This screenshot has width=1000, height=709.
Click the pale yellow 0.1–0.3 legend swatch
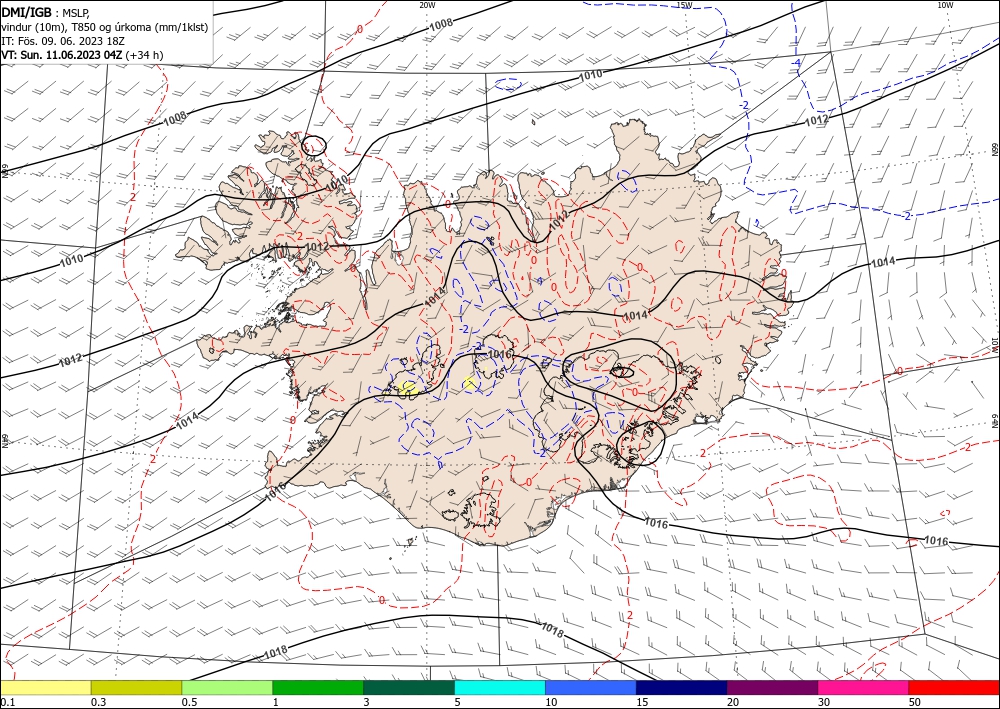coord(45,687)
